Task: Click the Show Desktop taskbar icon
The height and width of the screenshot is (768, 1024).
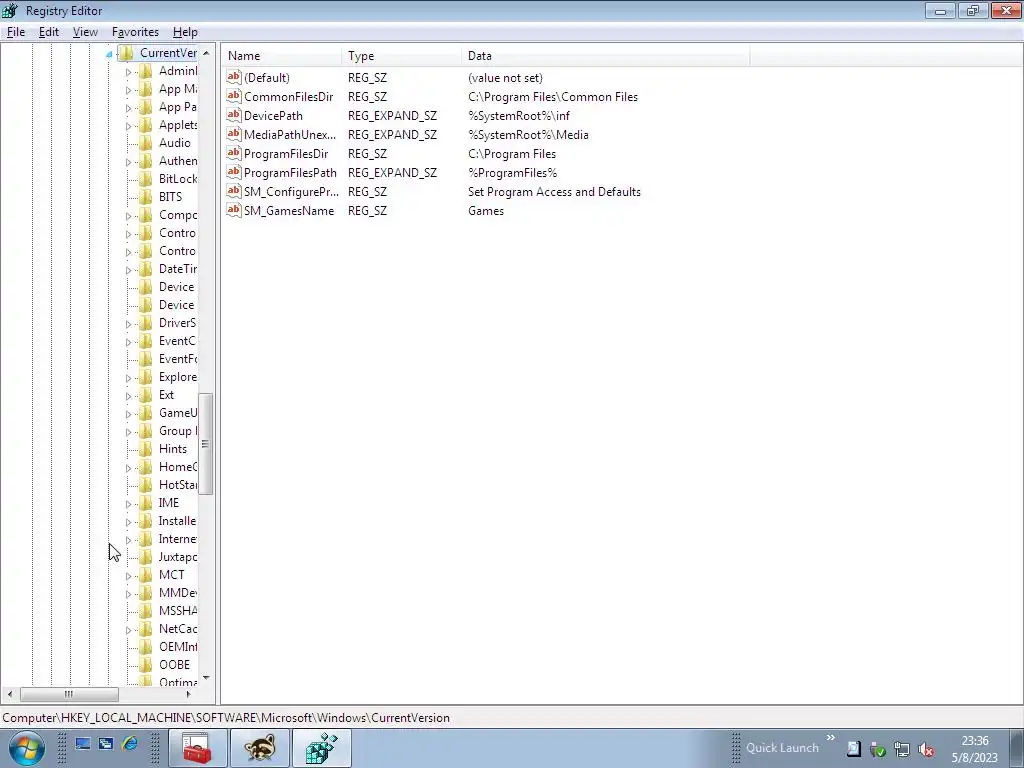Action: [83, 743]
